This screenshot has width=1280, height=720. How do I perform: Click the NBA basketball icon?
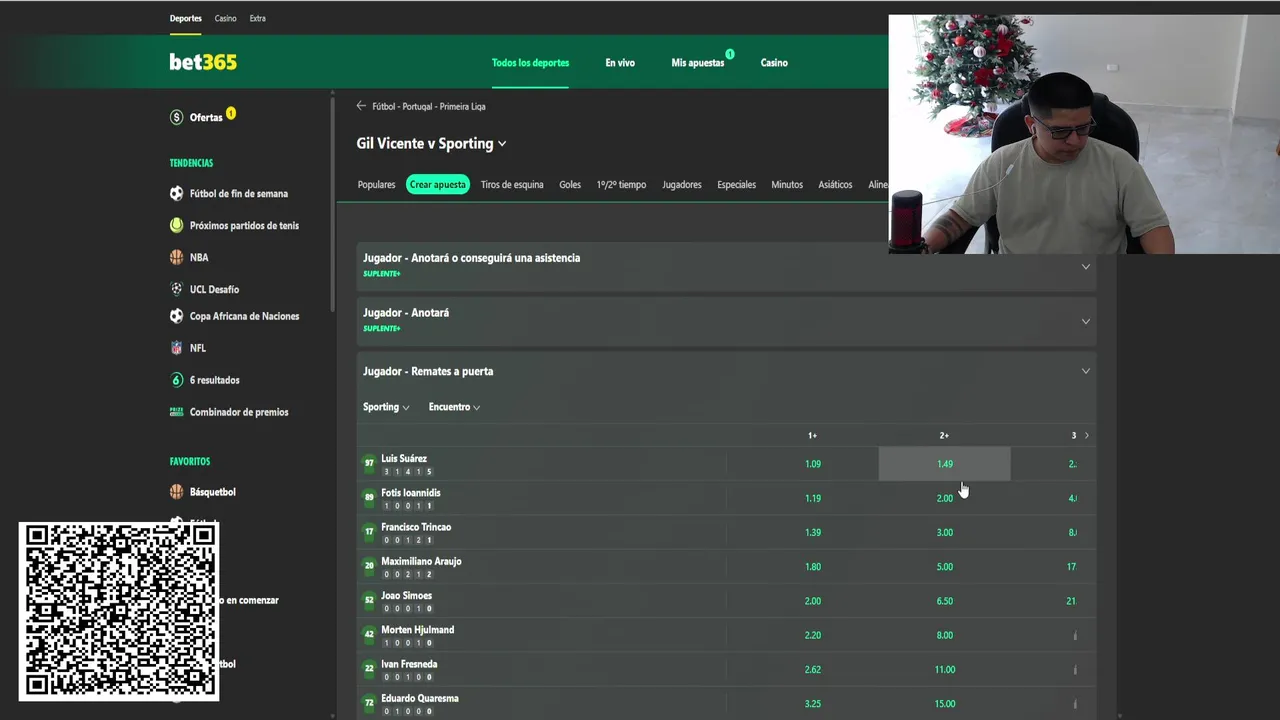point(177,257)
